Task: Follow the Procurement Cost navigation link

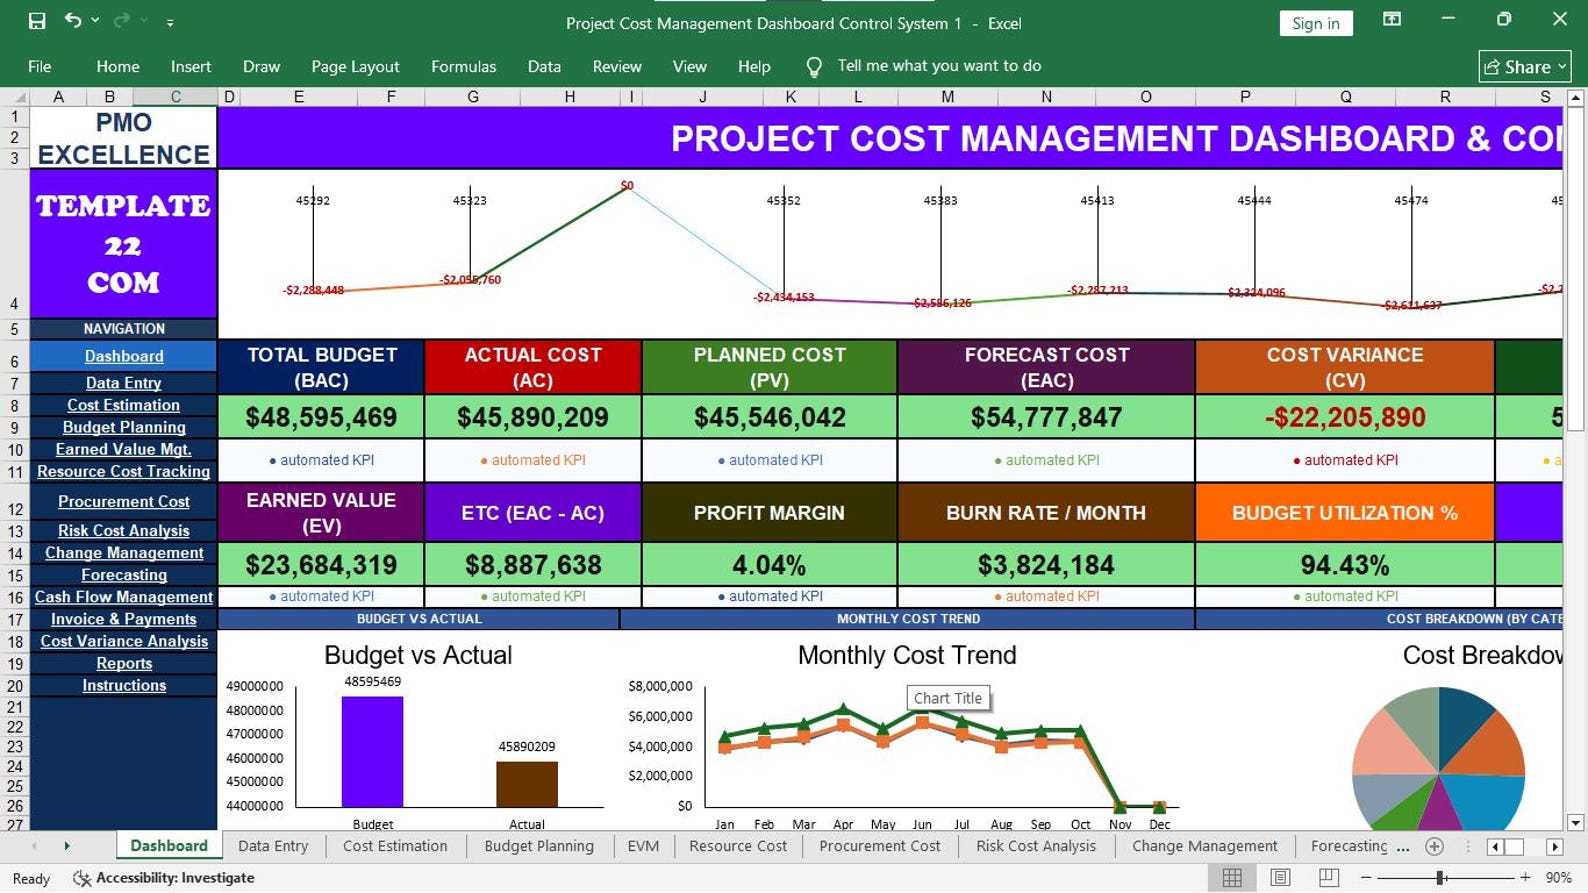Action: (123, 501)
